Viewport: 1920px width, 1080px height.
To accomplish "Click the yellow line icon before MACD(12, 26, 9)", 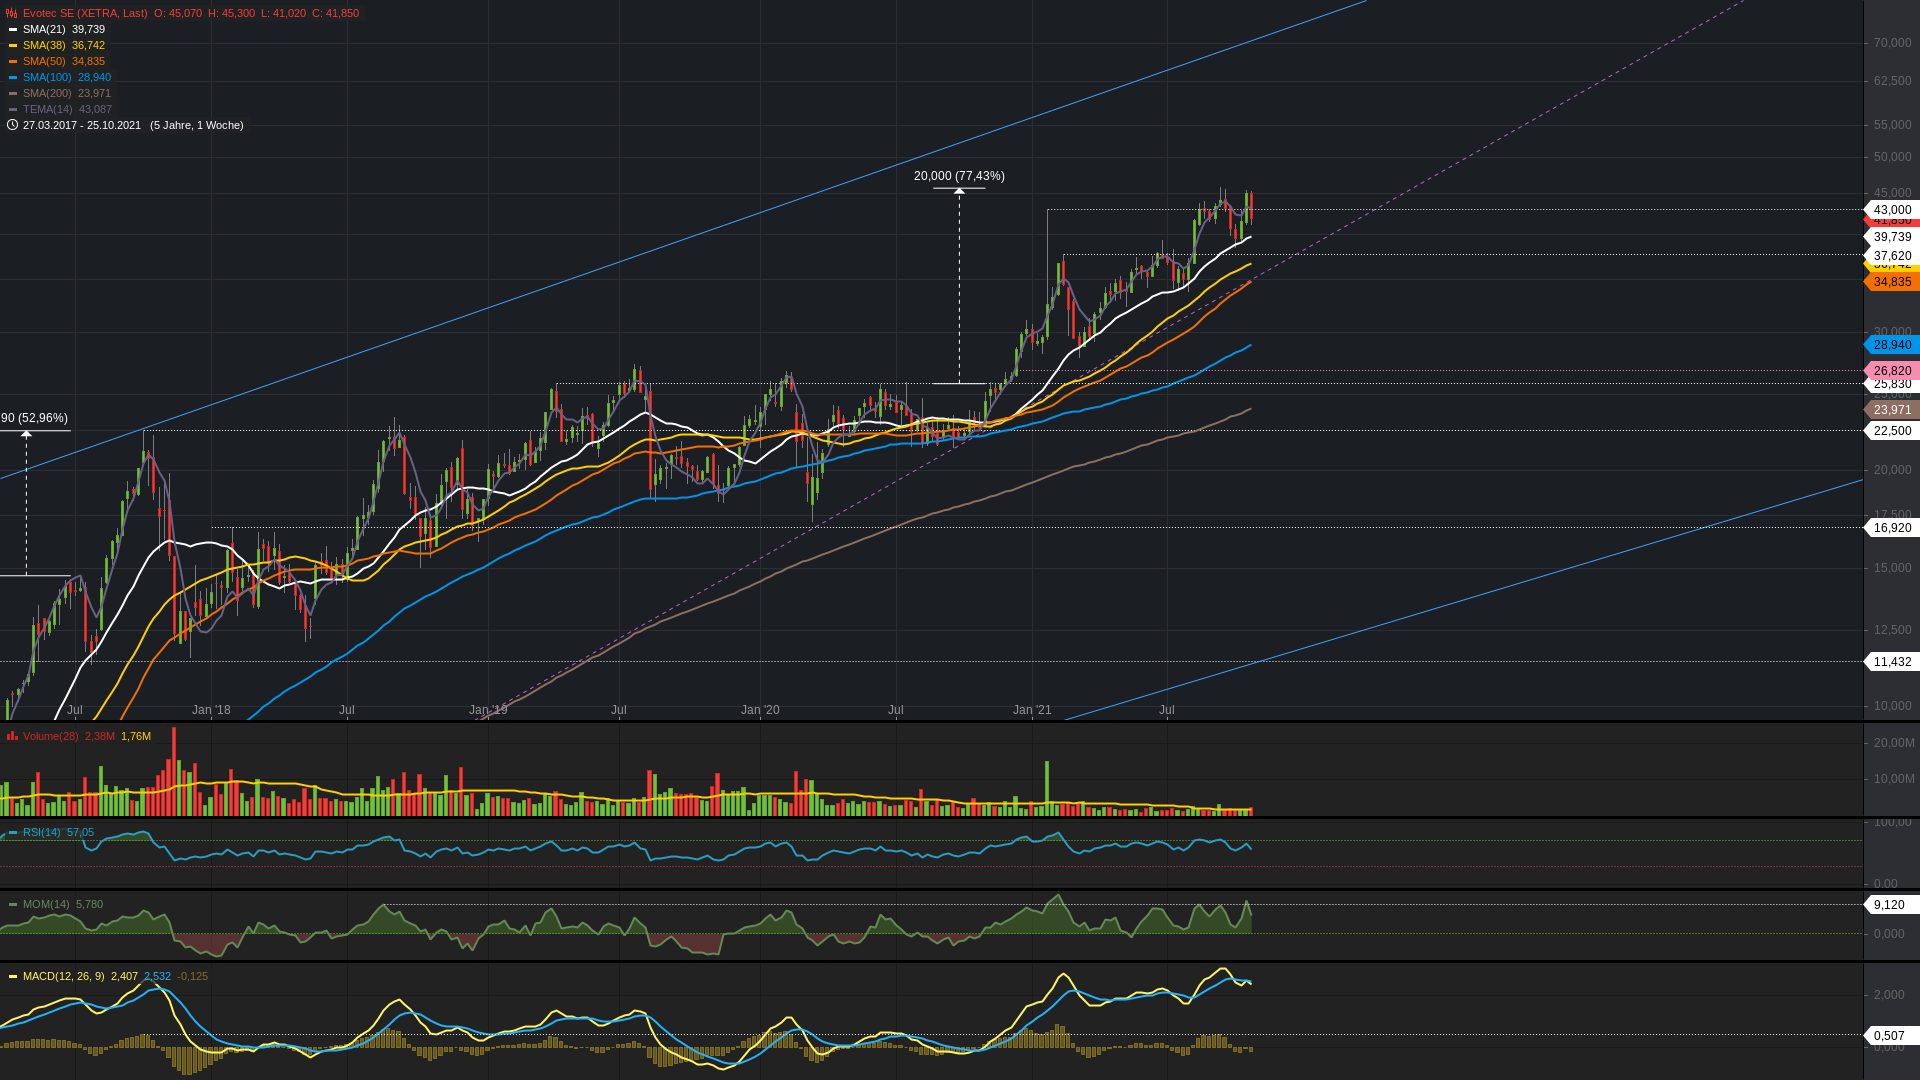I will pos(11,977).
